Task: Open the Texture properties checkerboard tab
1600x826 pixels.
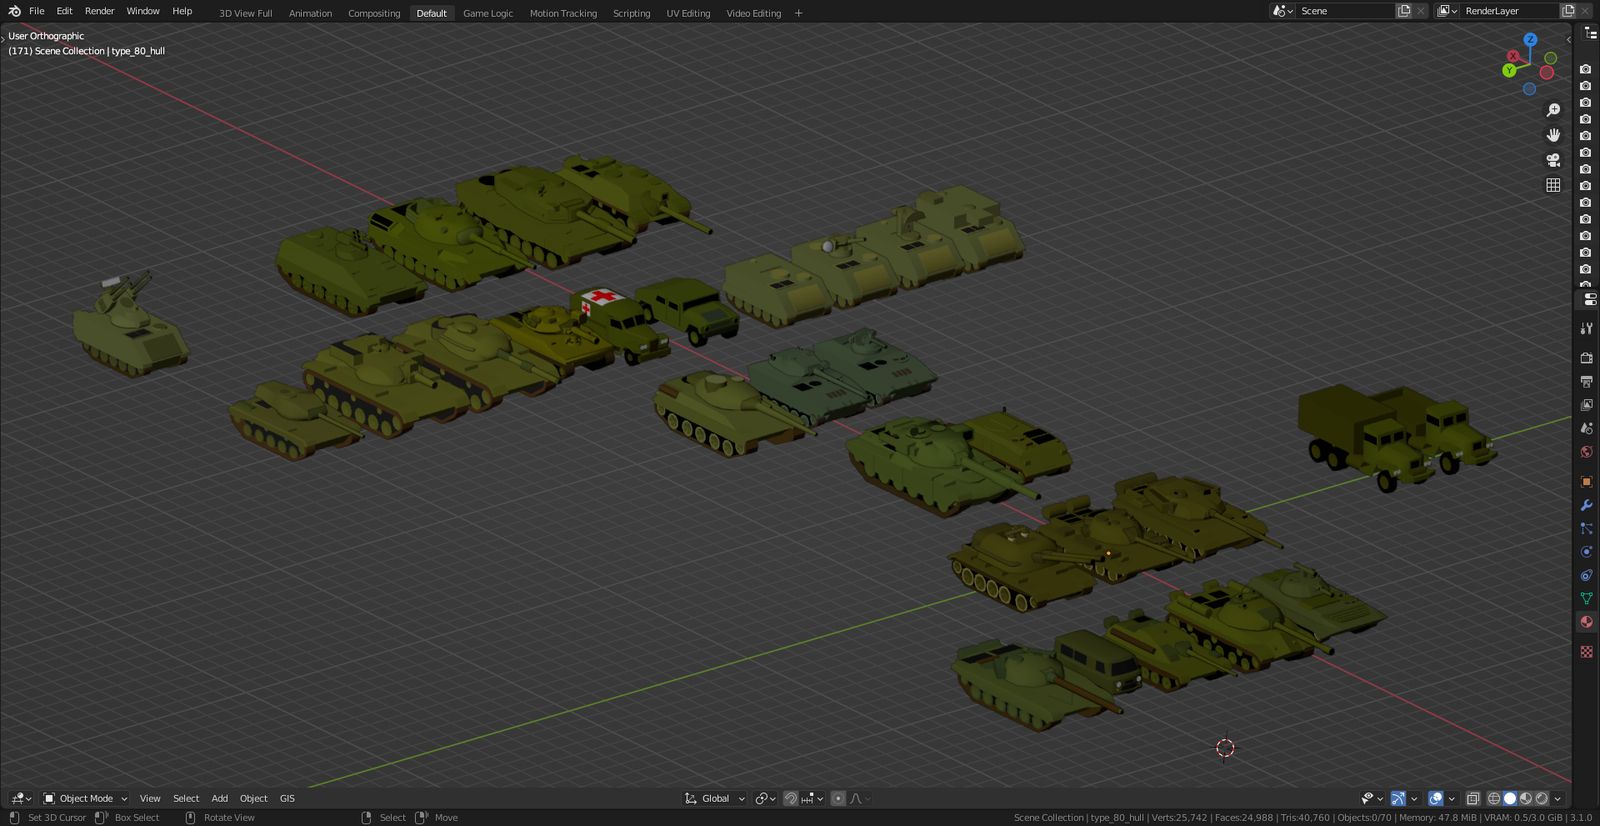Action: 1586,651
